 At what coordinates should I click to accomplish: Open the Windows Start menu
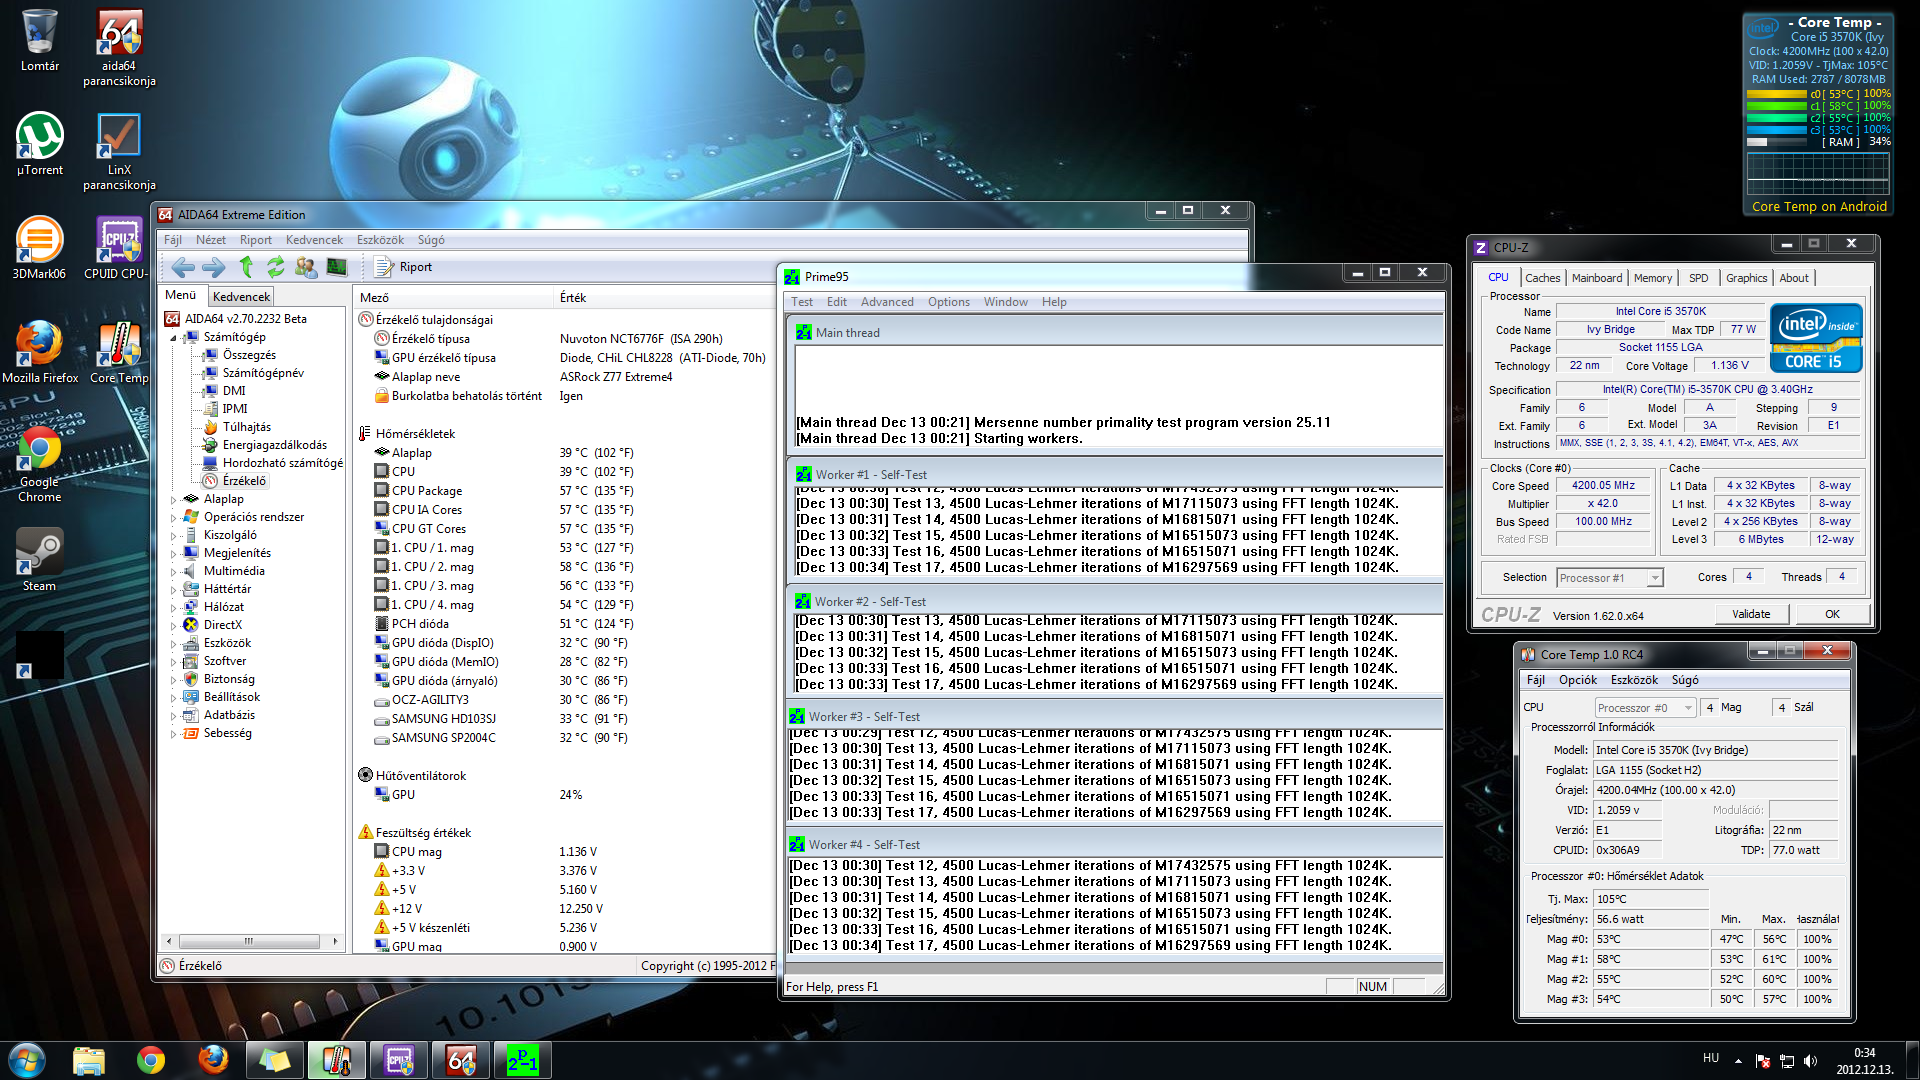26,1060
